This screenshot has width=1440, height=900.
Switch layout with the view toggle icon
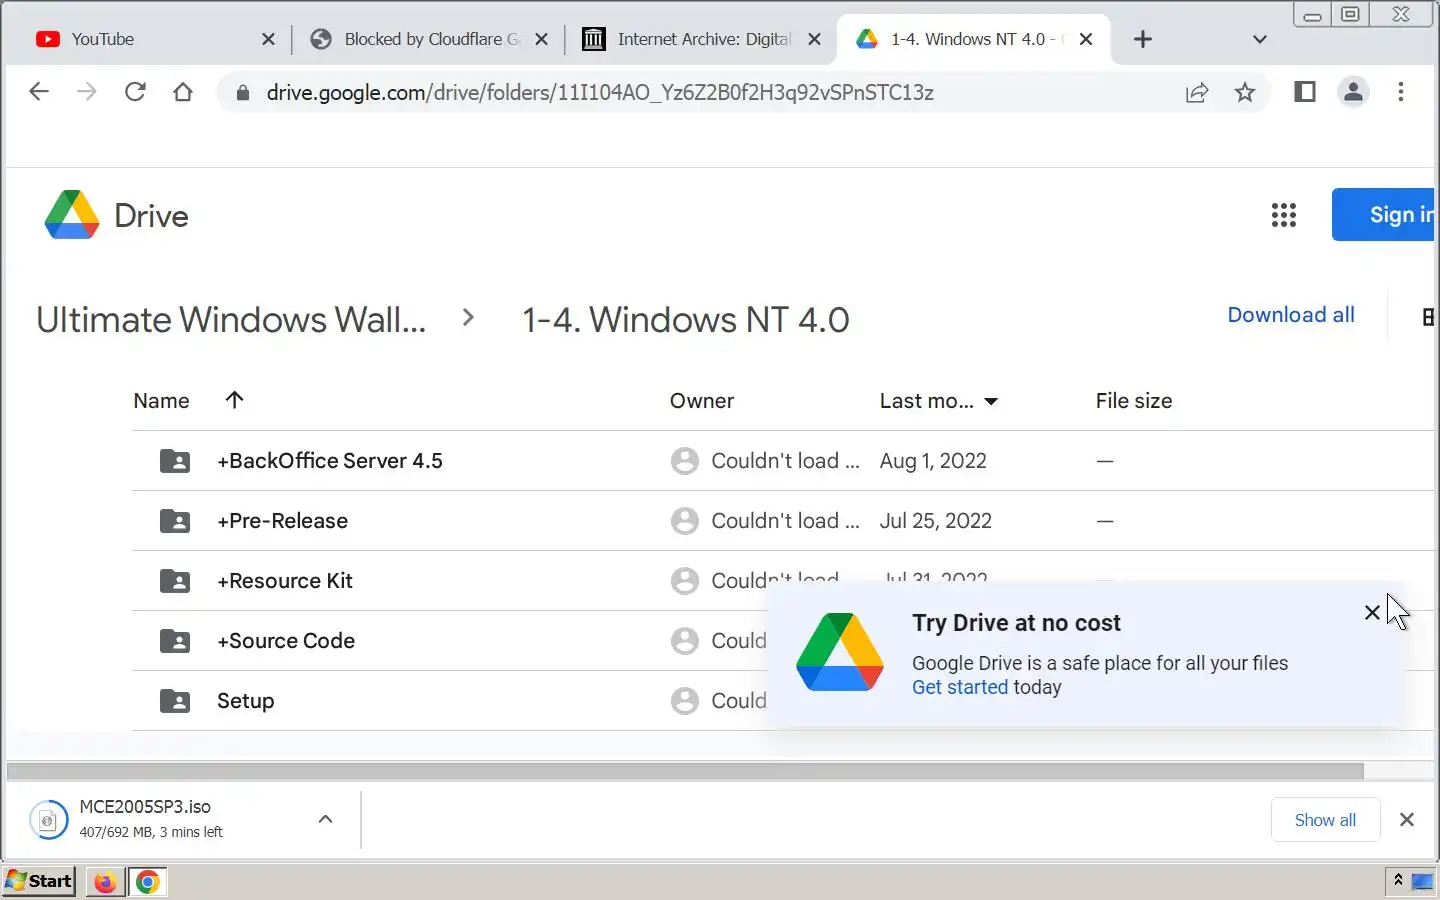(1428, 317)
